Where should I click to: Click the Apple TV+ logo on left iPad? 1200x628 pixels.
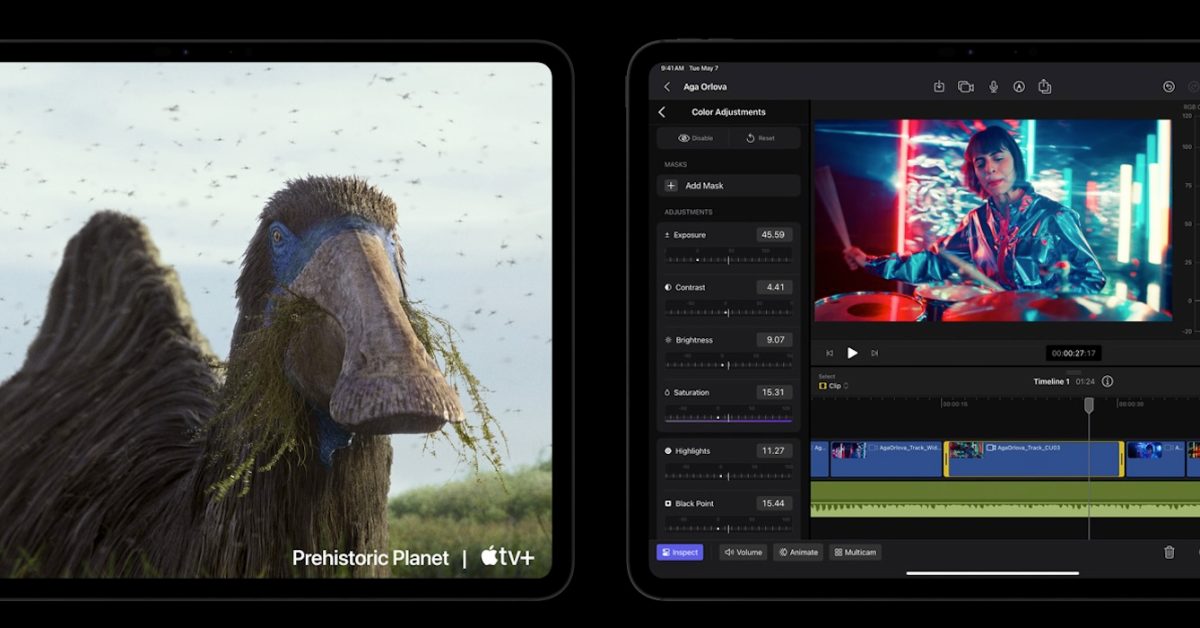[507, 557]
